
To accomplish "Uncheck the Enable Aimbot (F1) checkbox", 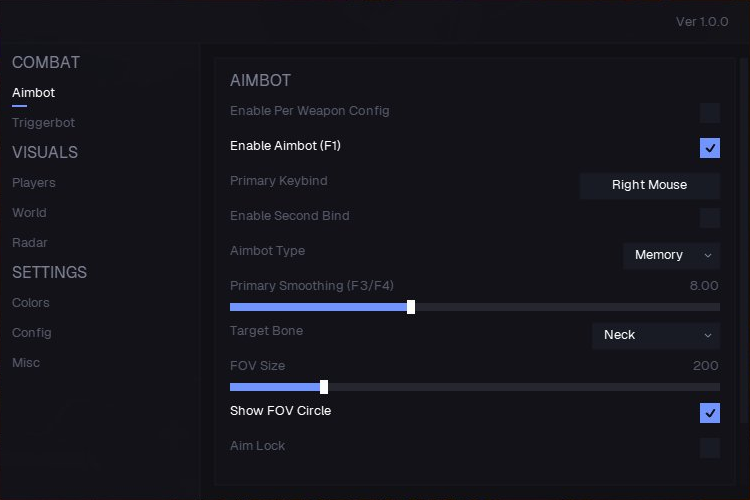I will coord(710,148).
